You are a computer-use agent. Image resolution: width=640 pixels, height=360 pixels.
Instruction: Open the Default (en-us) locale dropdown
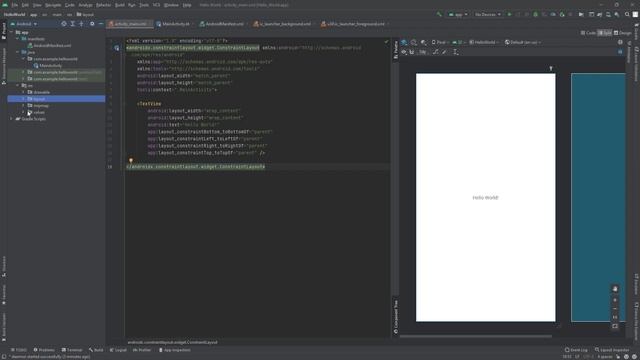pyautogui.click(x=523, y=42)
